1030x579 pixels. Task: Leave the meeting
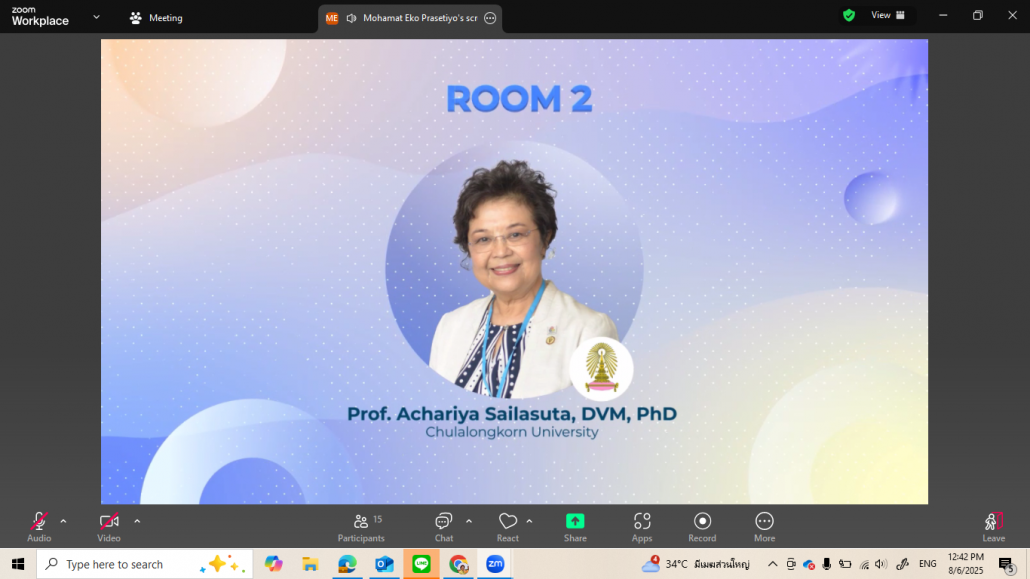[x=993, y=527]
